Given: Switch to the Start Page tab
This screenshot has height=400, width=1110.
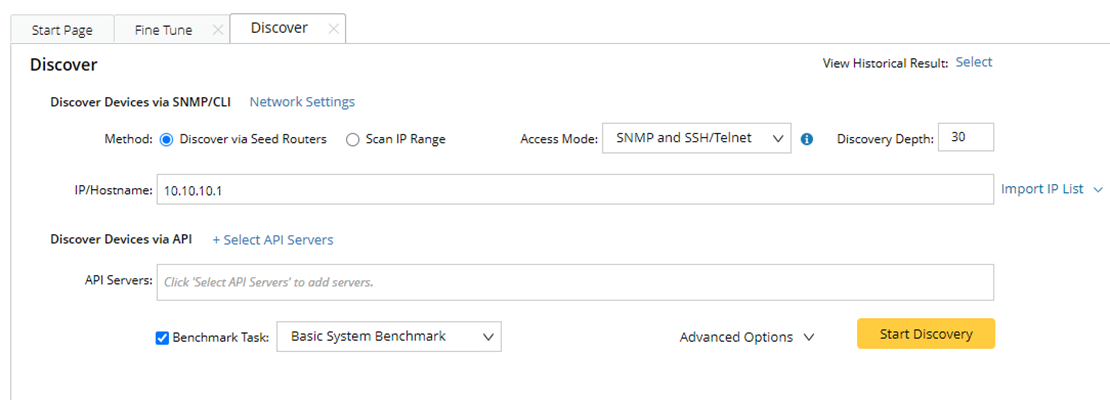Looking at the screenshot, I should point(62,30).
